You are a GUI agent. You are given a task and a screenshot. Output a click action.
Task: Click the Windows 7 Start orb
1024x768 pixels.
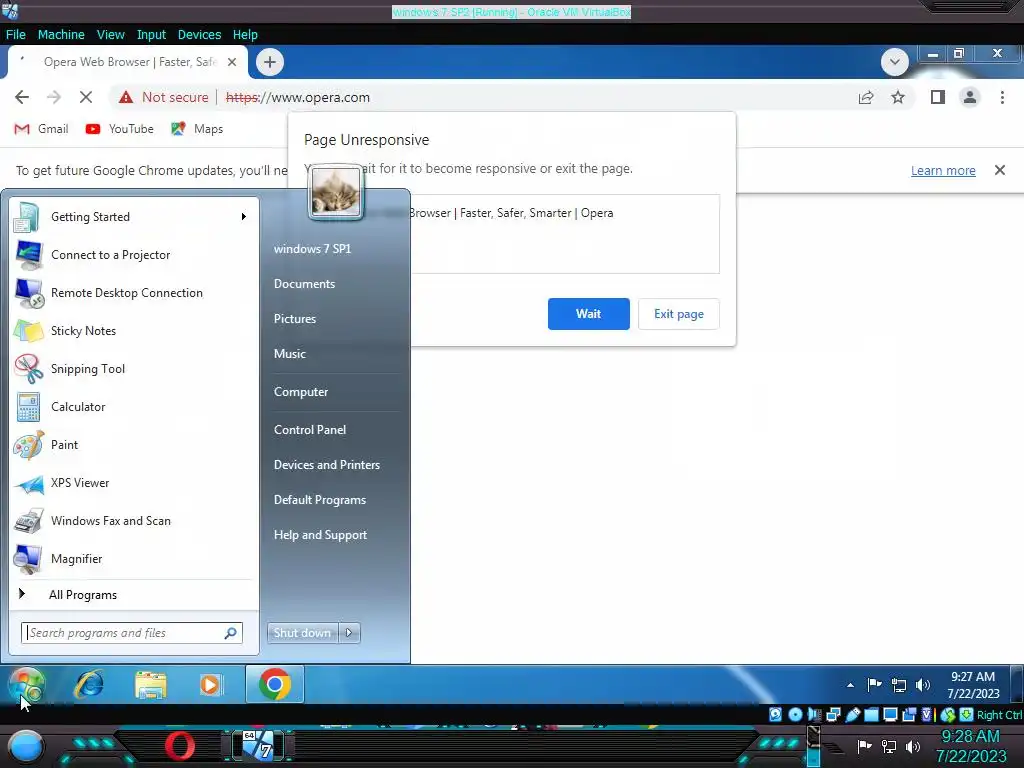click(26, 685)
